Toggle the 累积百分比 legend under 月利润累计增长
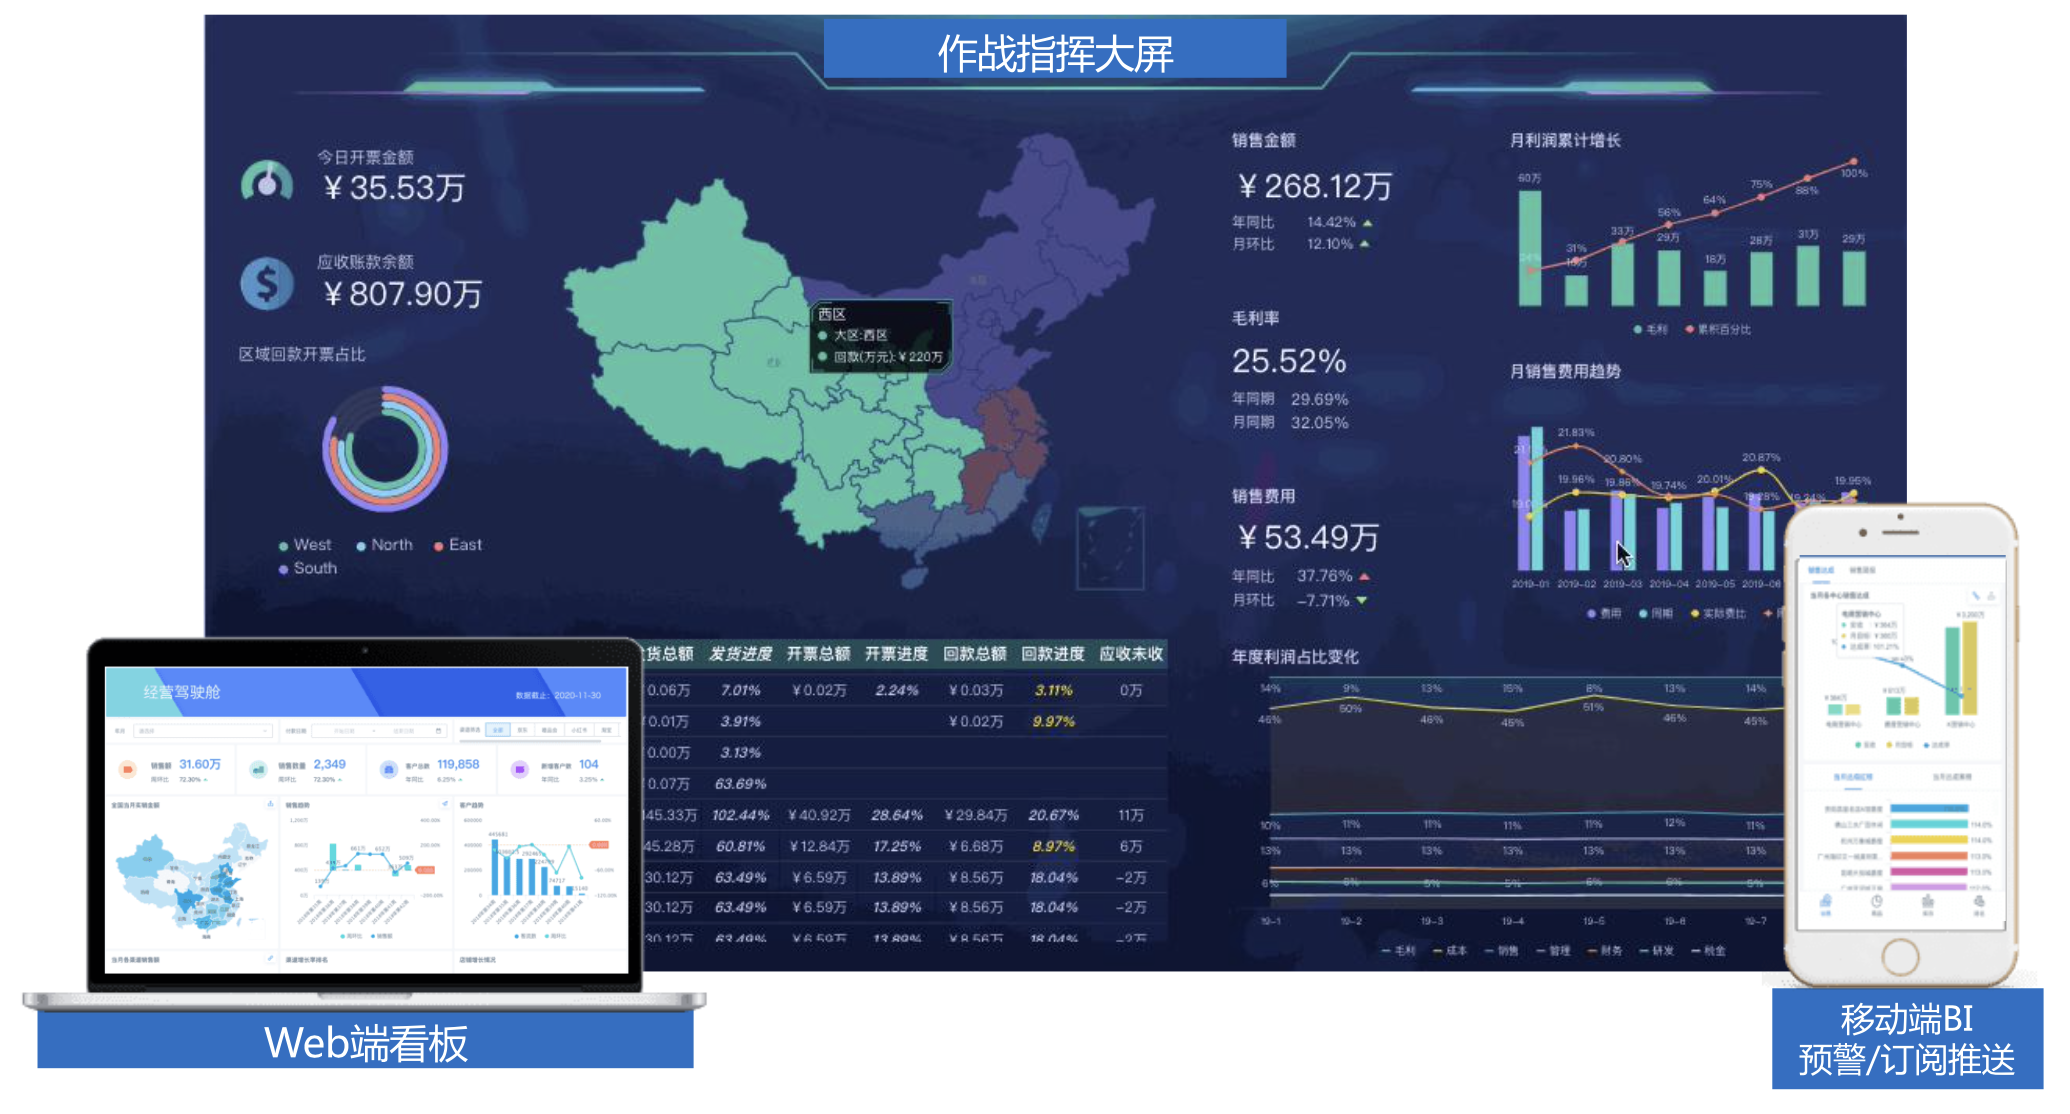 coord(1718,329)
